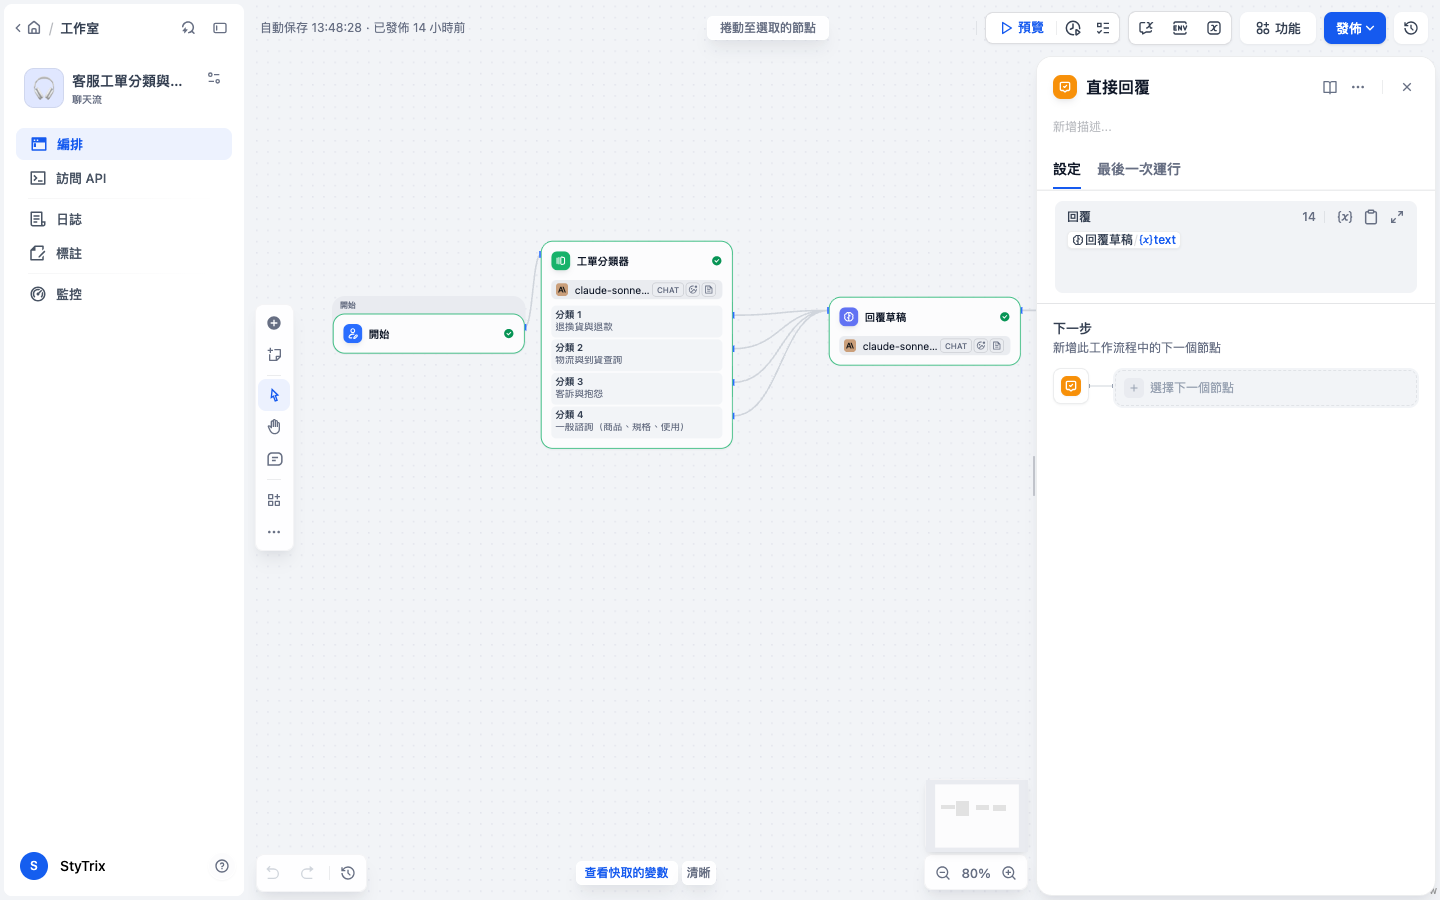The height and width of the screenshot is (900, 1440).
Task: Open the three-dot menu in 直接回覆 panel
Action: pos(1358,87)
